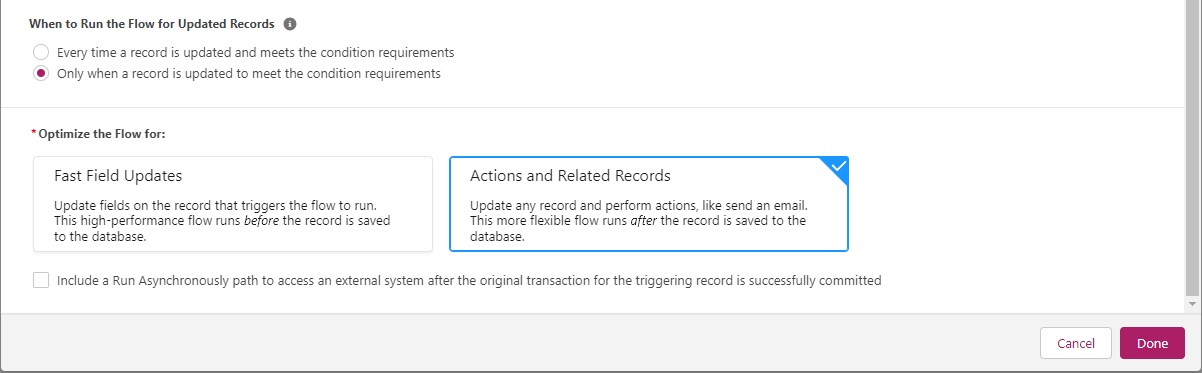
Task: Click the 'Actions and Related Records' title text
Action: (x=570, y=175)
